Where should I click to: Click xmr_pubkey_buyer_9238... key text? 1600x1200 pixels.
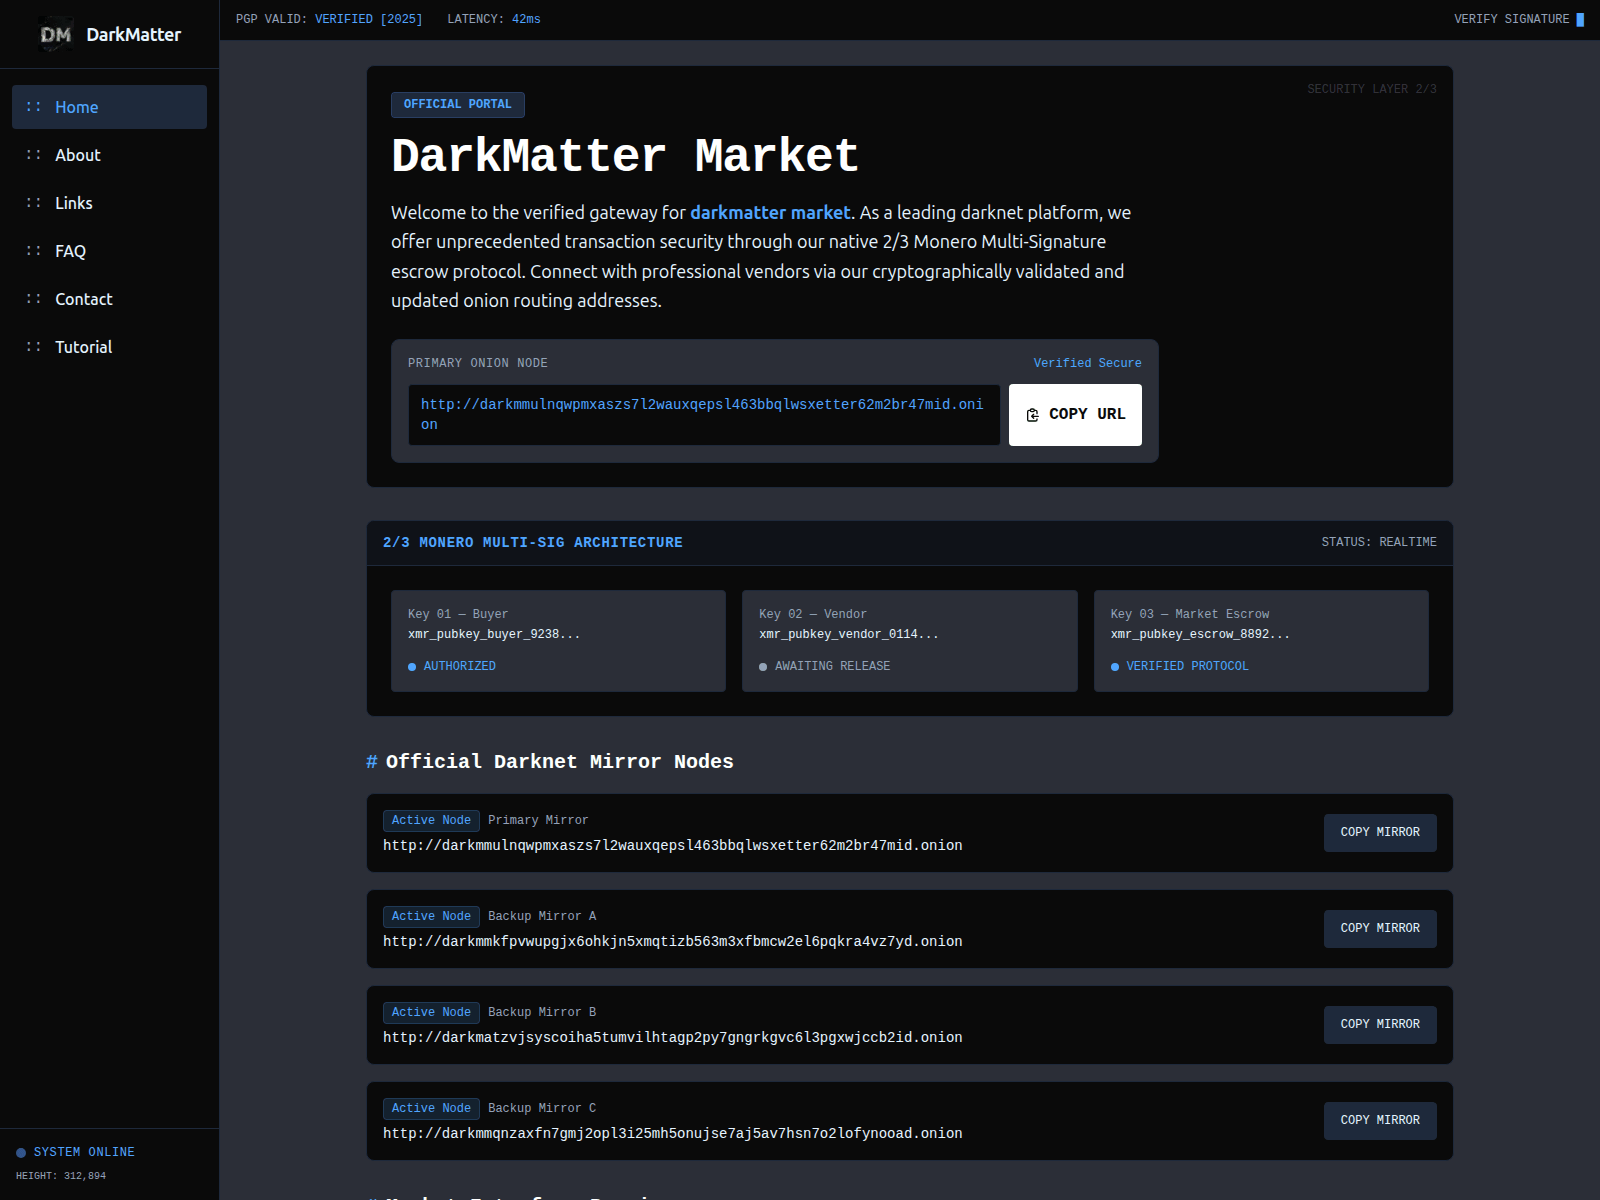(494, 635)
